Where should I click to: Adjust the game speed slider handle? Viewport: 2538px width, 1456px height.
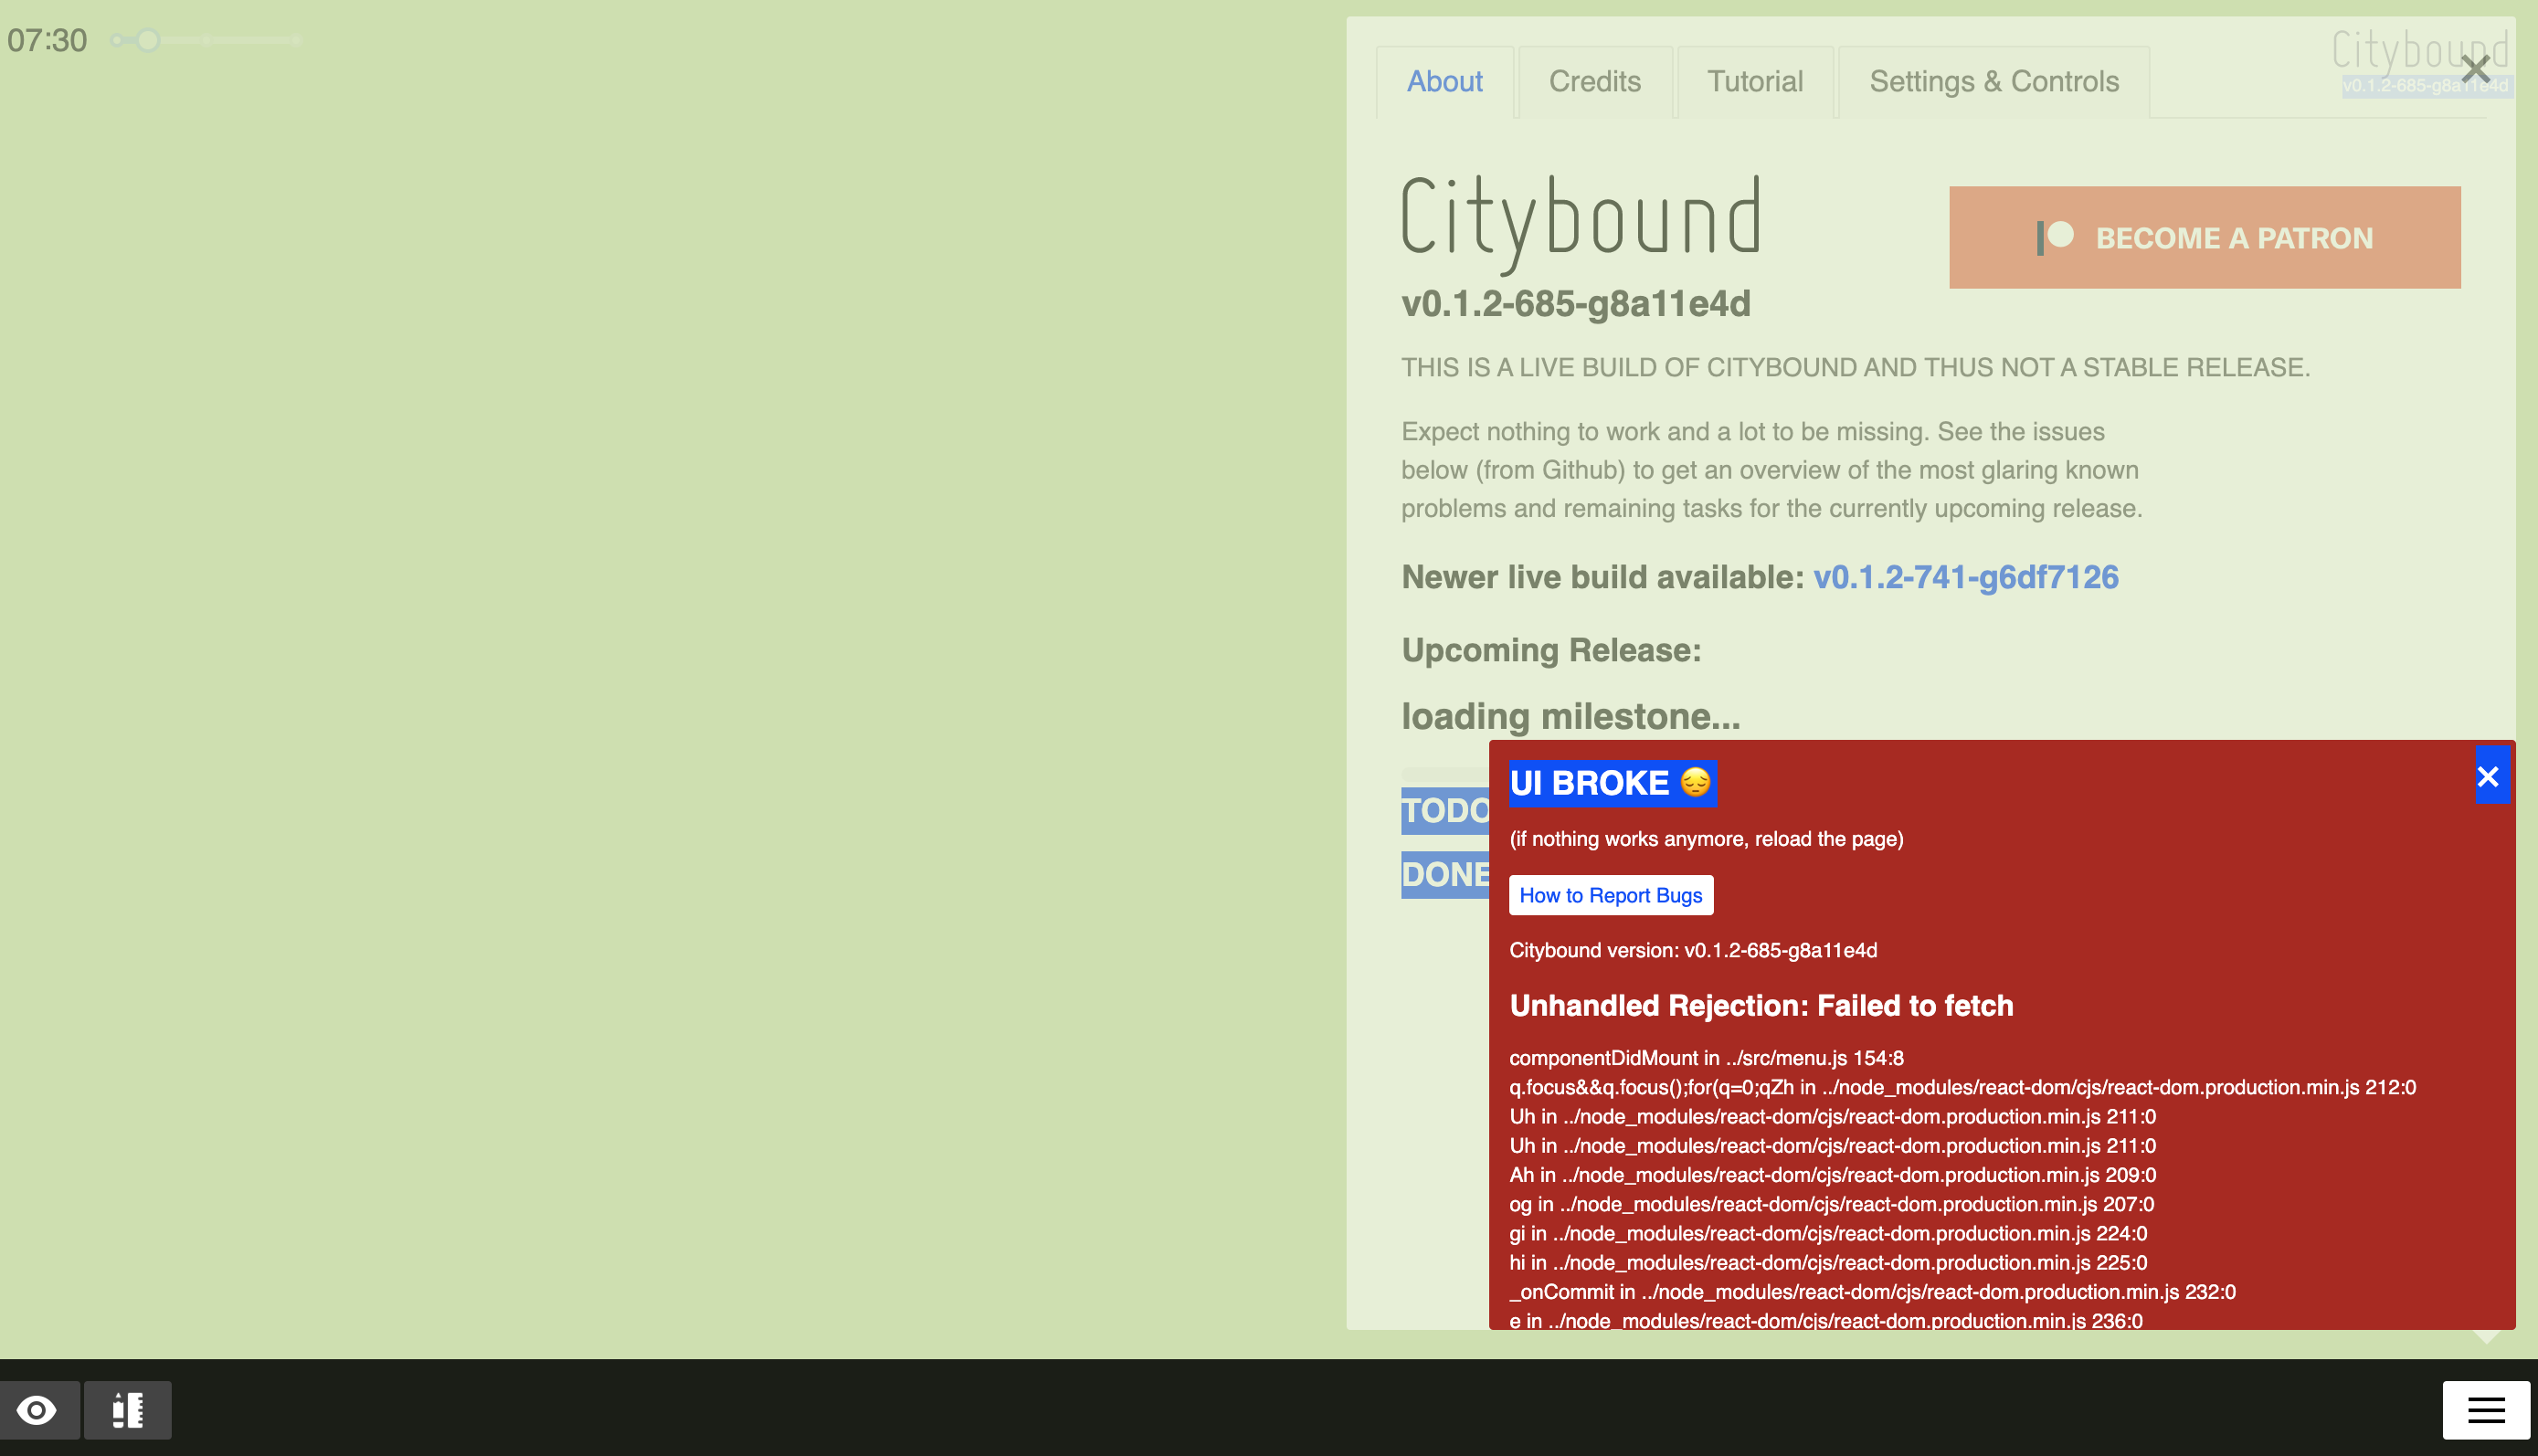pos(148,40)
